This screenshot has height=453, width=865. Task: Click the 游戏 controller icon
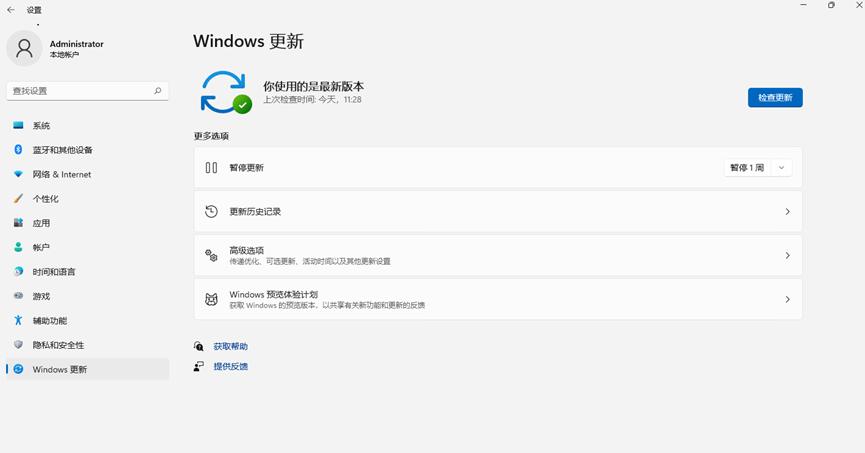point(18,296)
